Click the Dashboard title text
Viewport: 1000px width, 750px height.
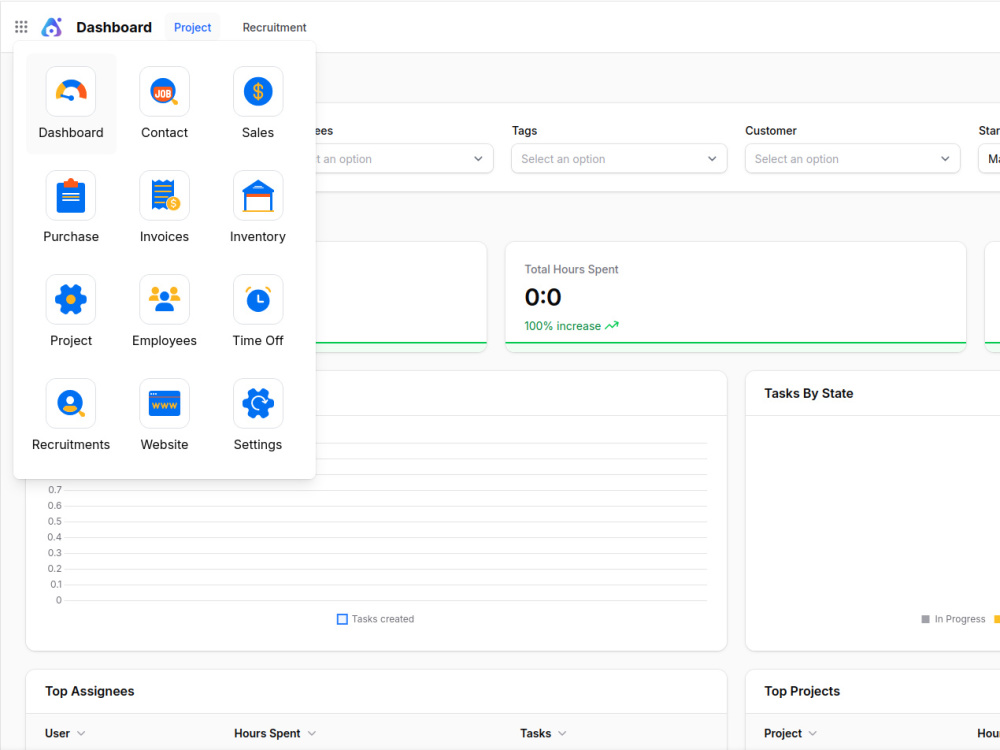(x=114, y=27)
